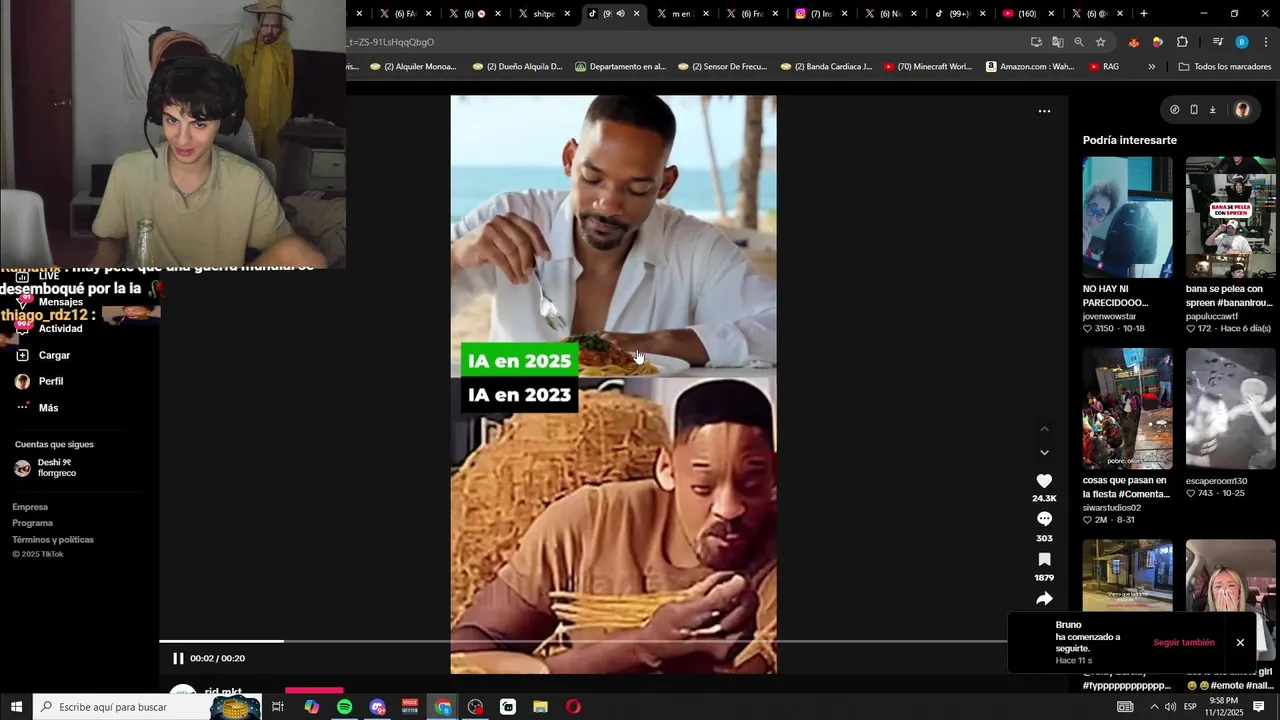Image resolution: width=1280 pixels, height=720 pixels.
Task: Open a new browser tab
Action: point(1144,14)
